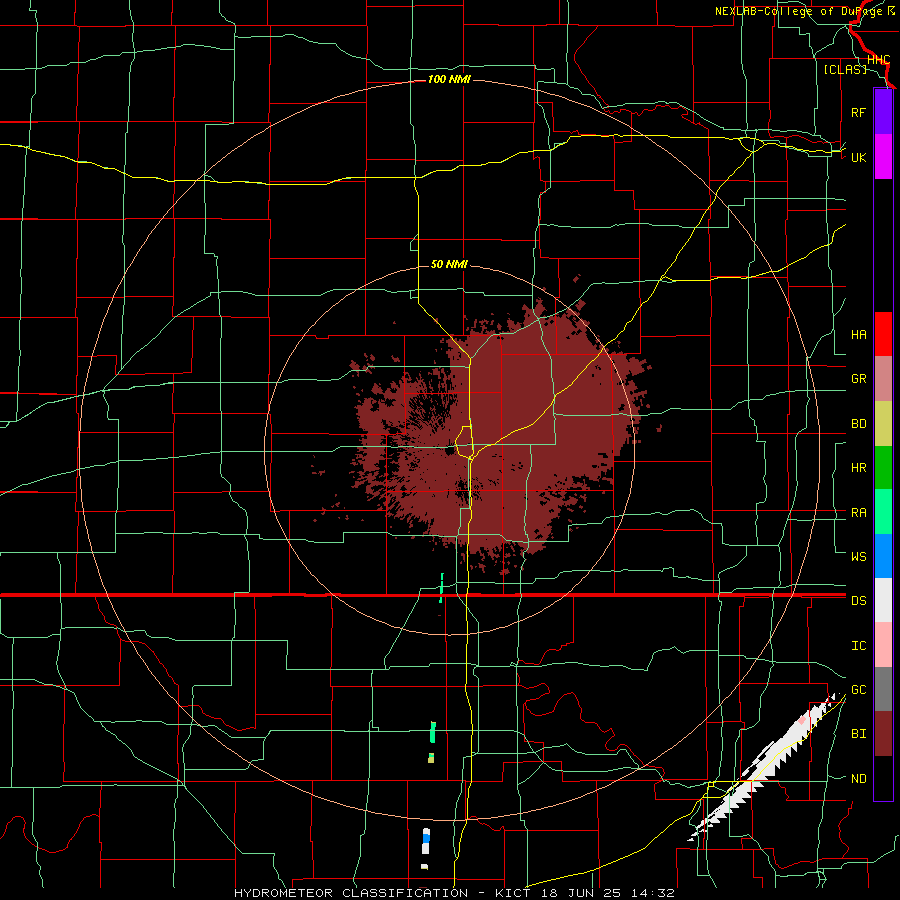Click the RF legend label
900x900 pixels.
(859, 112)
